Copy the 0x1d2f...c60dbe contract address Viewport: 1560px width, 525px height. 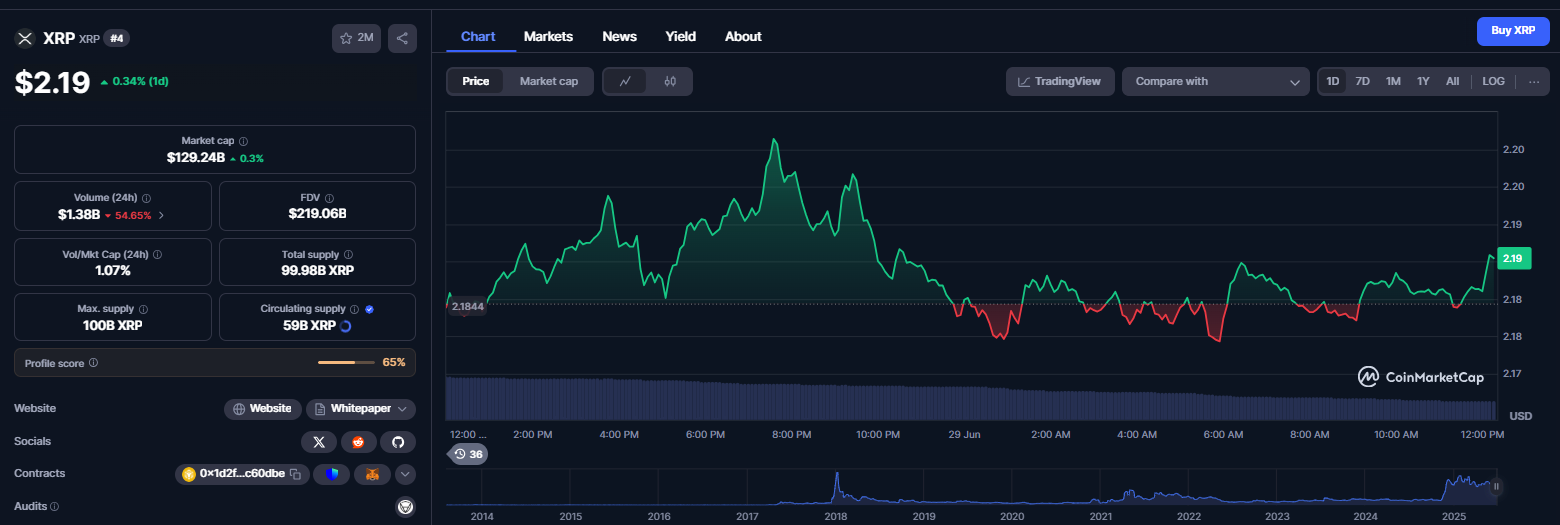[x=296, y=474]
